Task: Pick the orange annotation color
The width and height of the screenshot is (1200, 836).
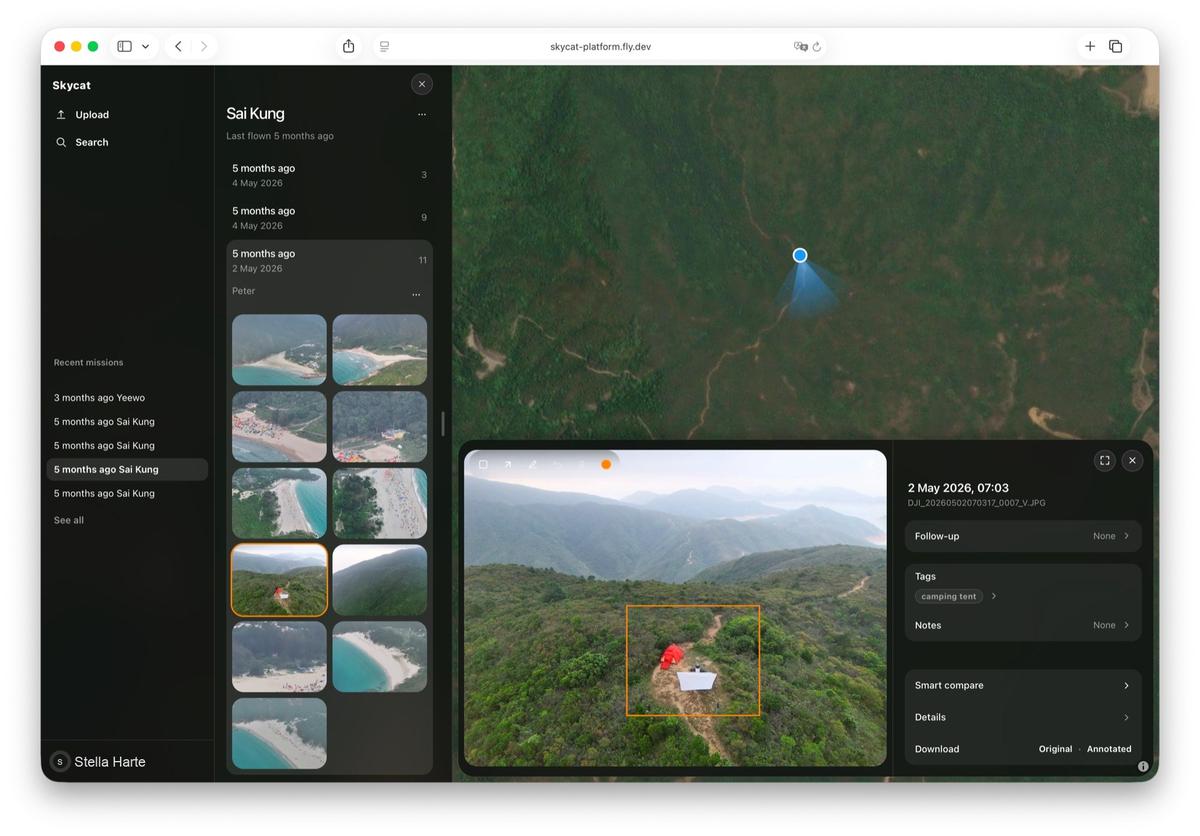Action: tap(606, 464)
